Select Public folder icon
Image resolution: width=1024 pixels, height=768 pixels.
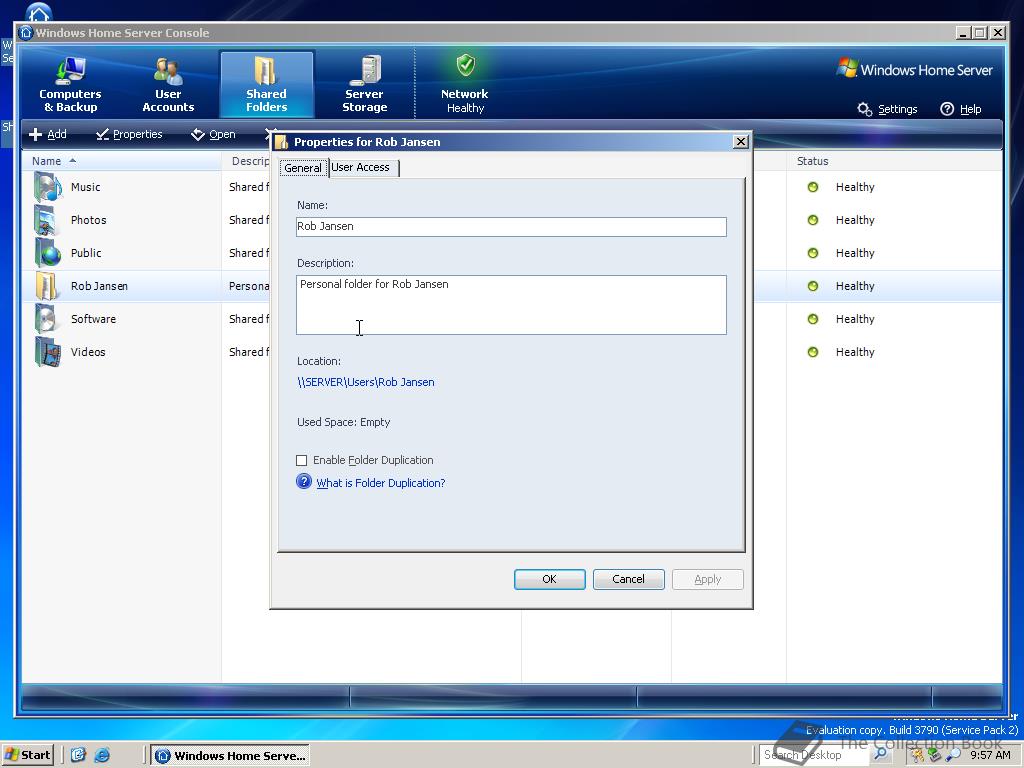(48, 253)
